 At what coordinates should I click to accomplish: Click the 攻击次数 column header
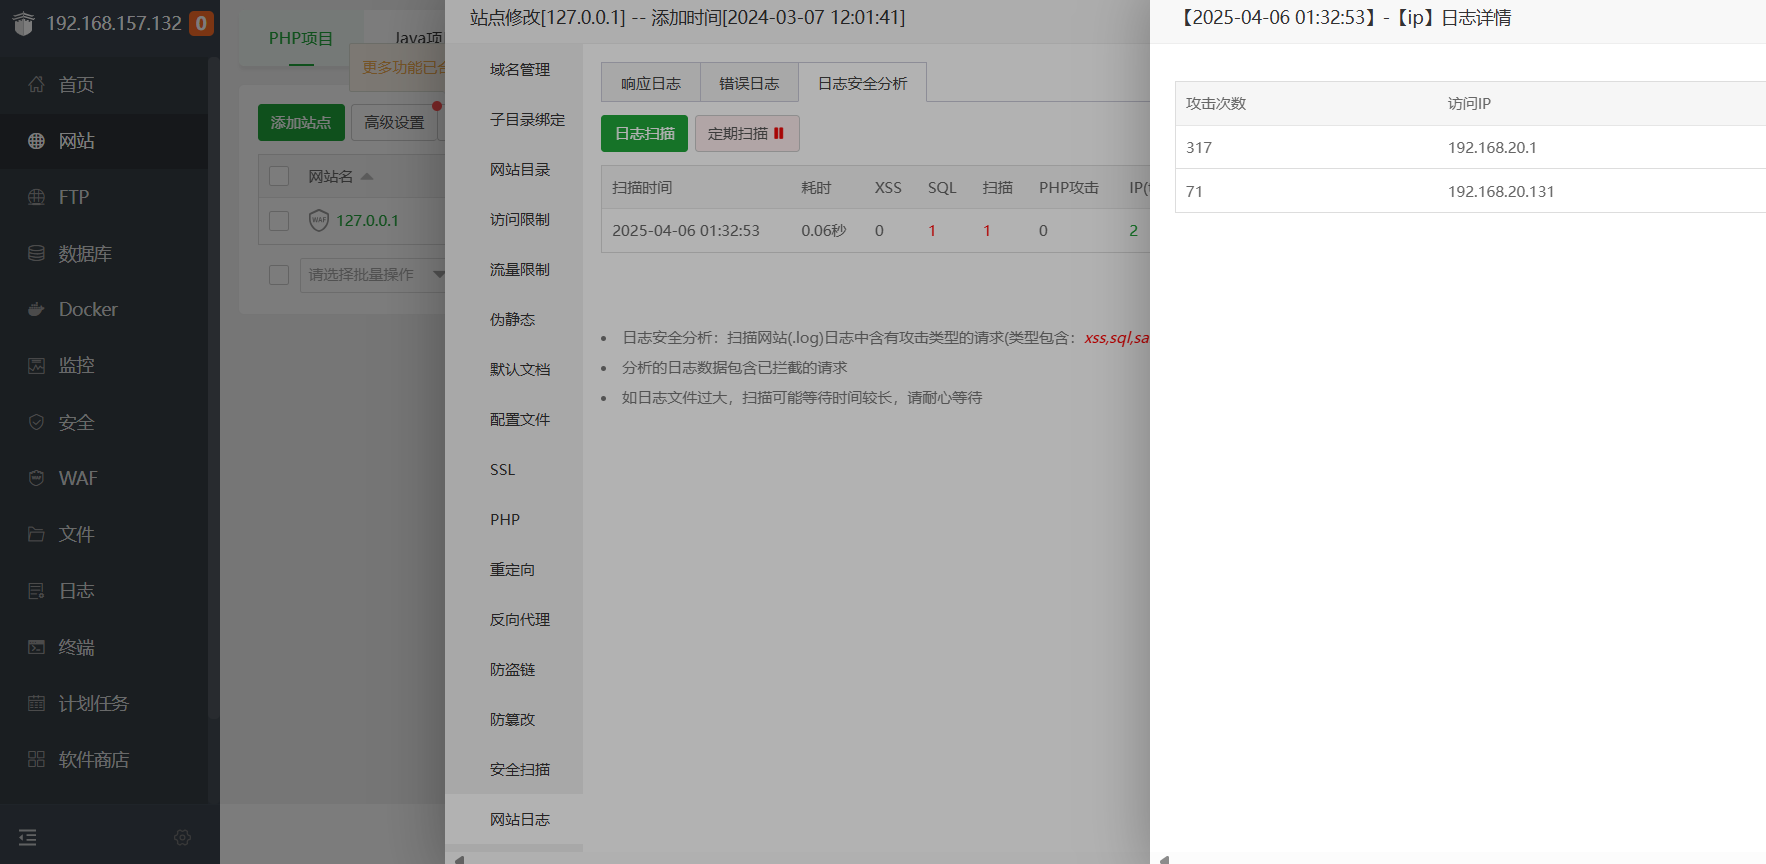coord(1216,103)
